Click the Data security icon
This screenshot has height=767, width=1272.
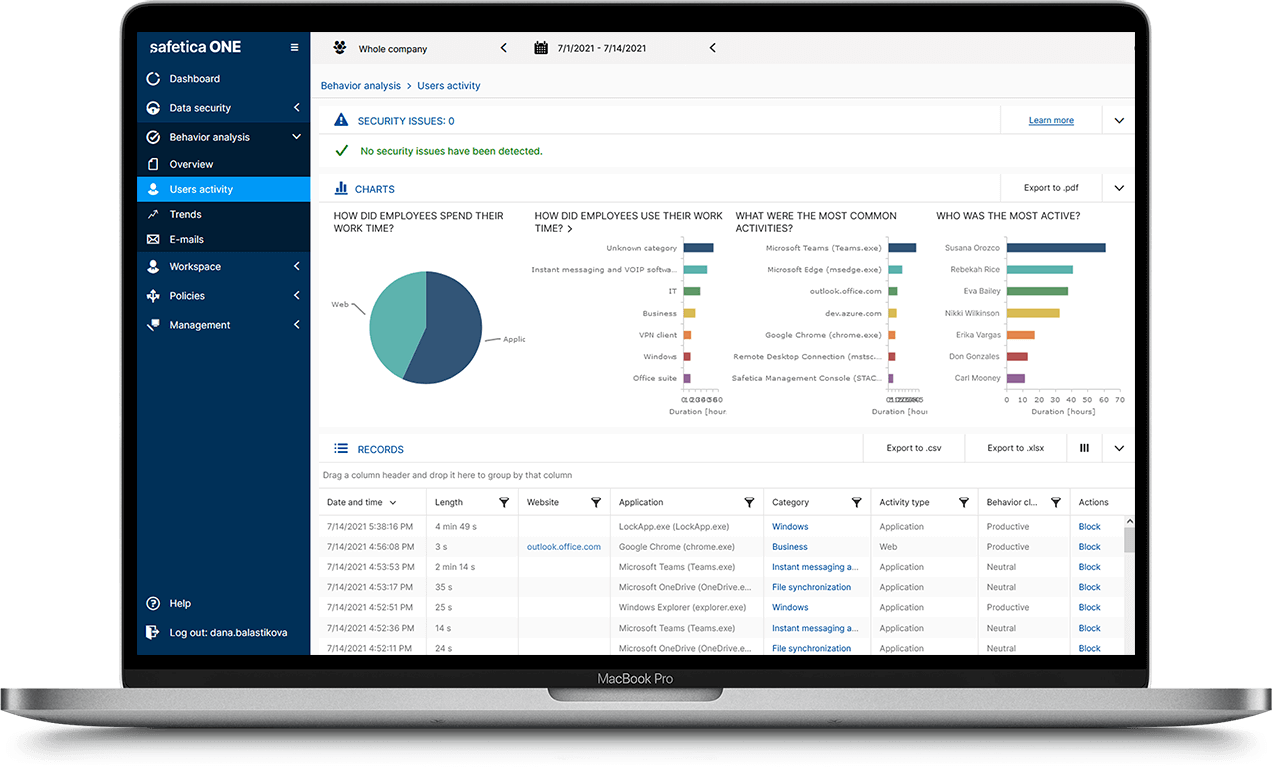click(x=153, y=107)
